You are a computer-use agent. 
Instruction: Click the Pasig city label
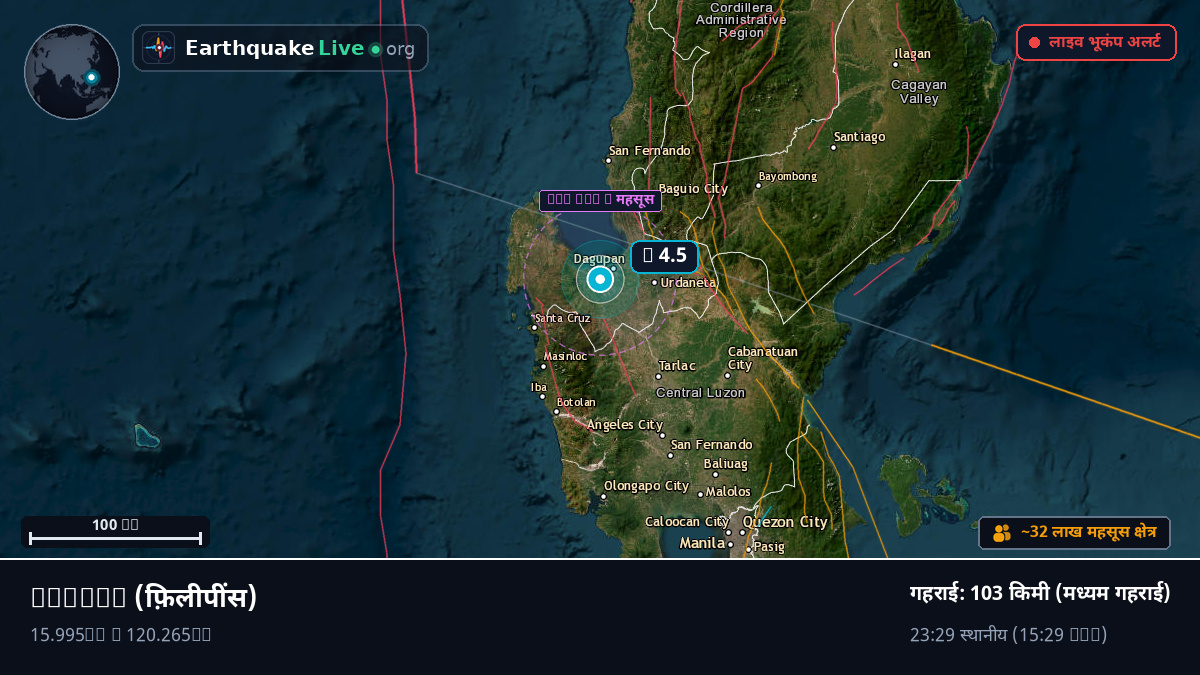coord(770,547)
